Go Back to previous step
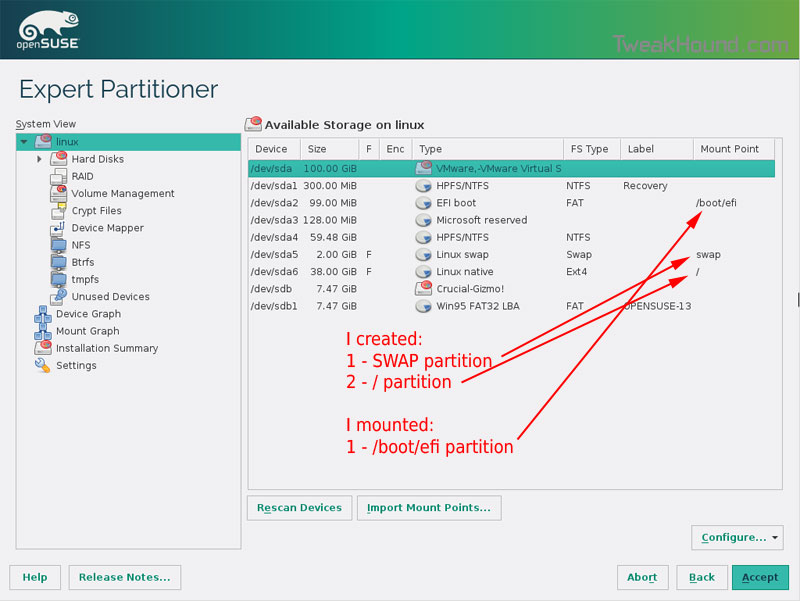Image resolution: width=800 pixels, height=601 pixels. pyautogui.click(x=702, y=577)
